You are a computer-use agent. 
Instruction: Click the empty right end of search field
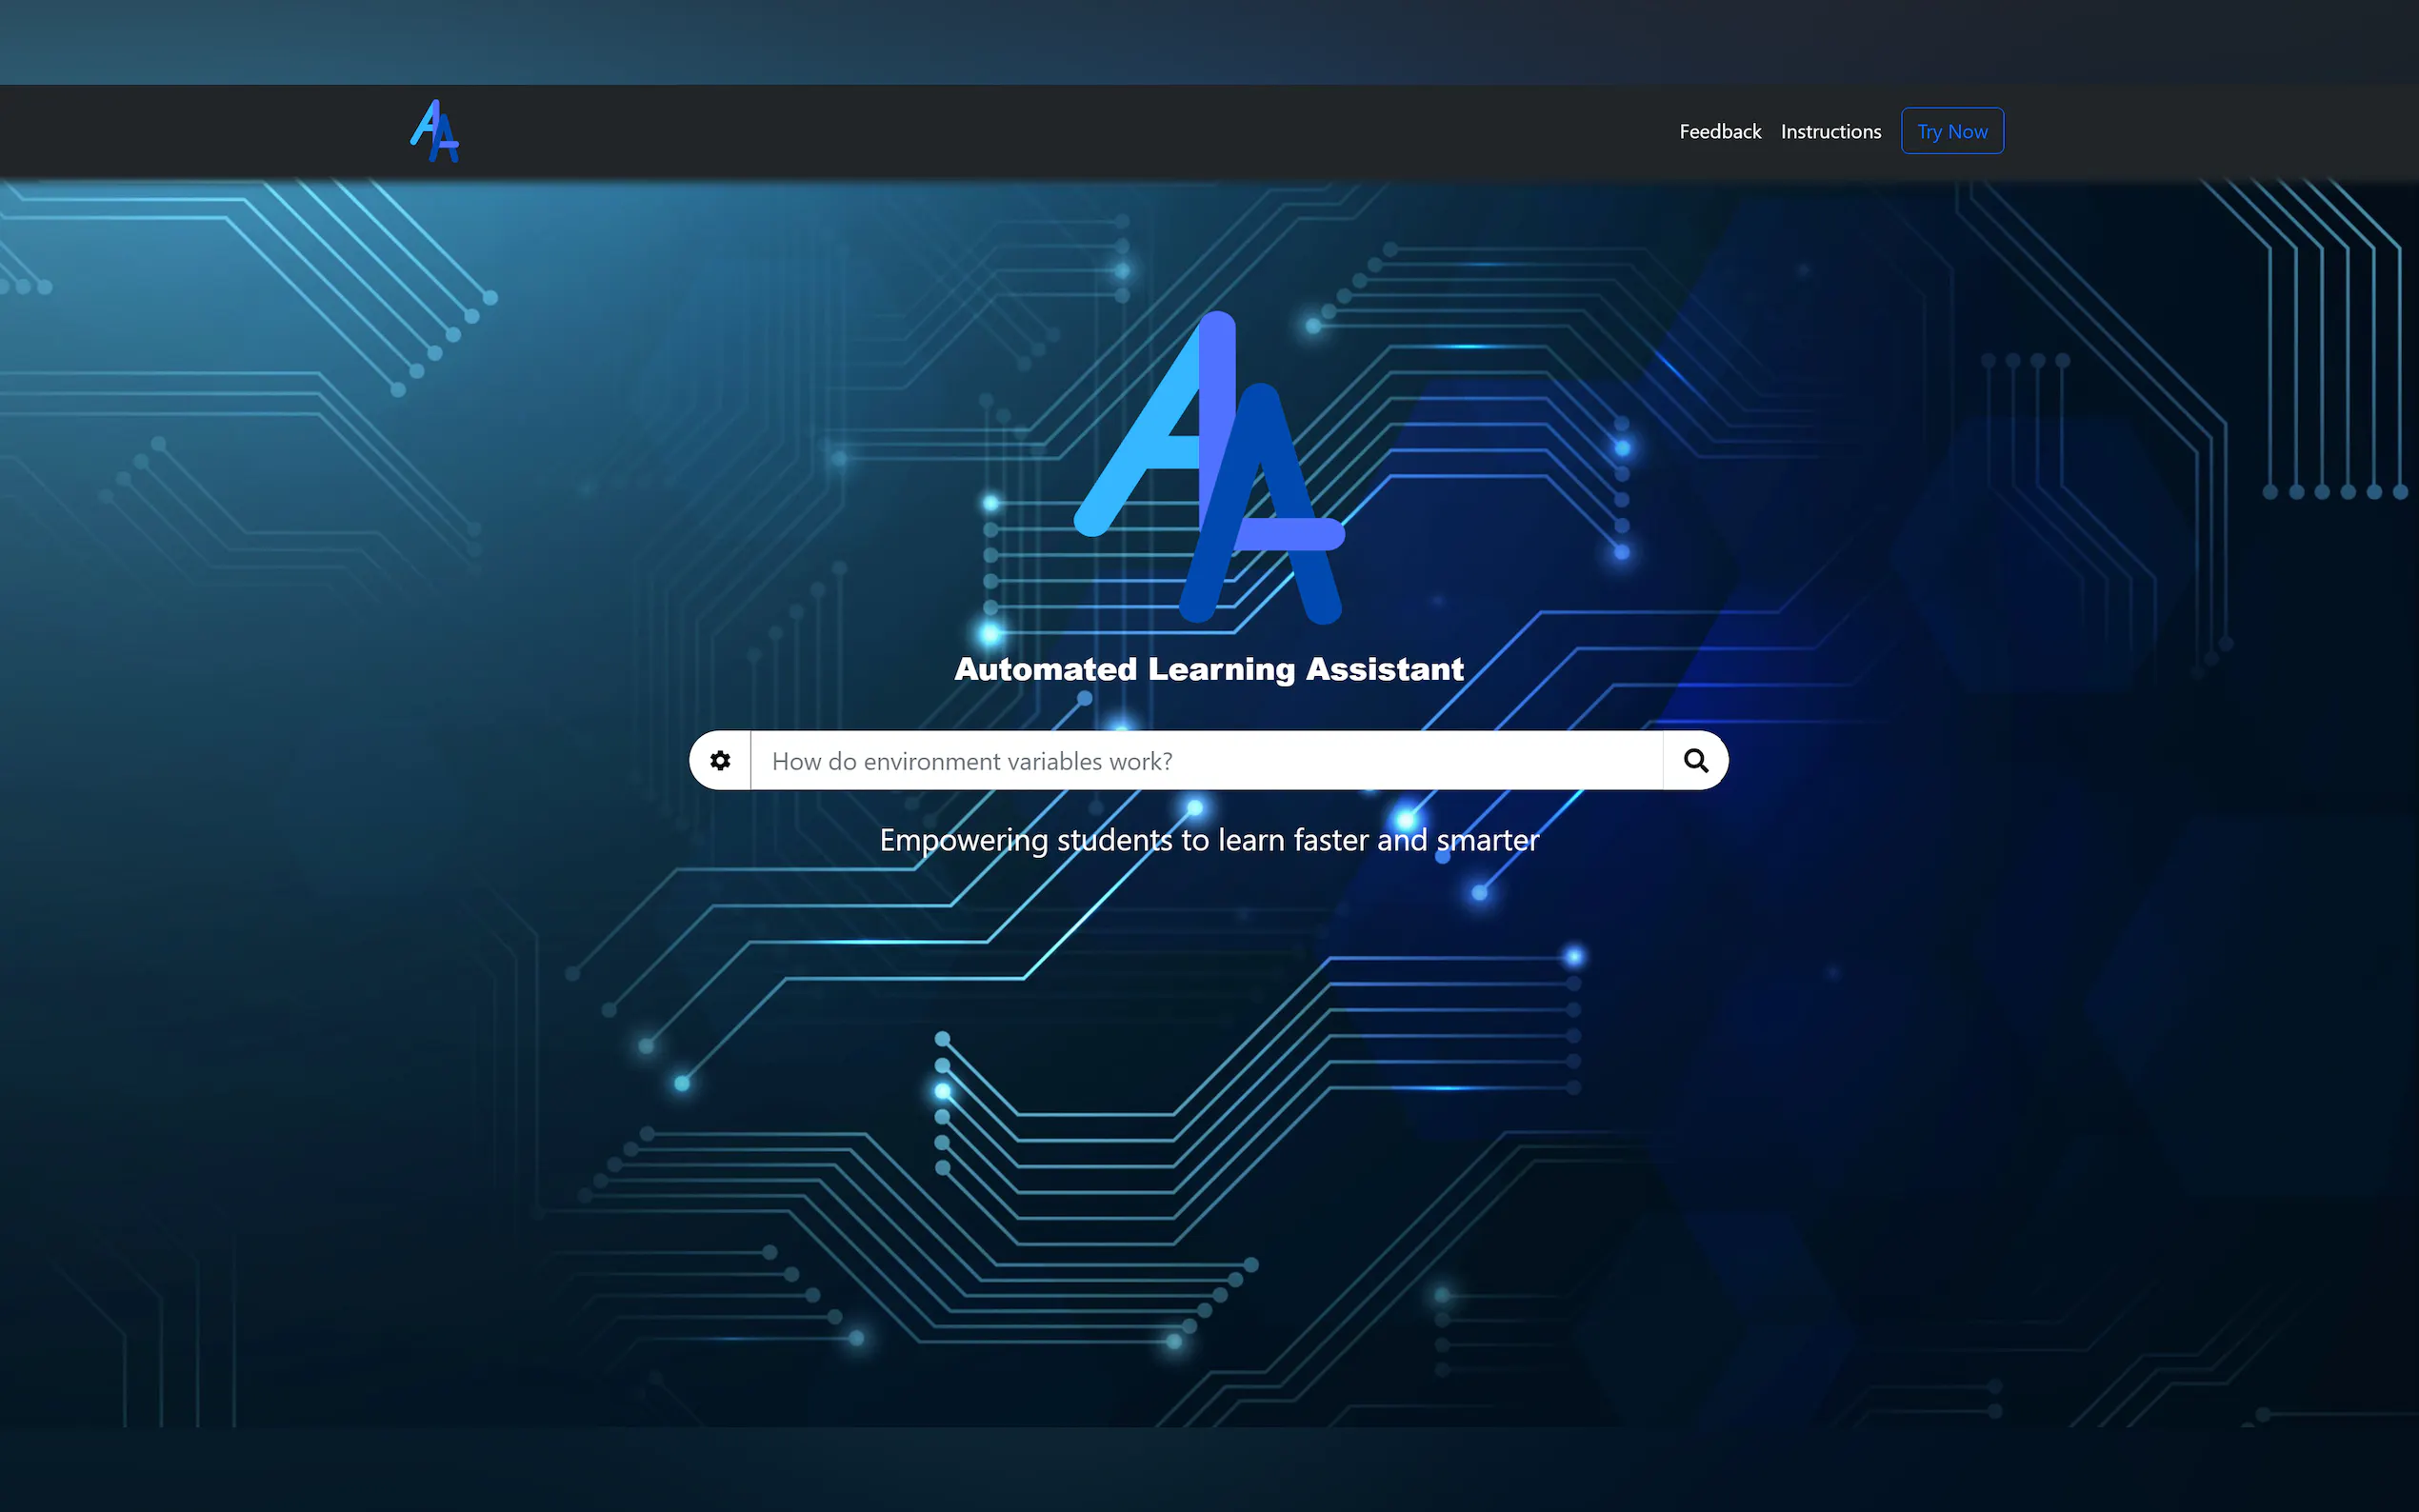pyautogui.click(x=1560, y=761)
